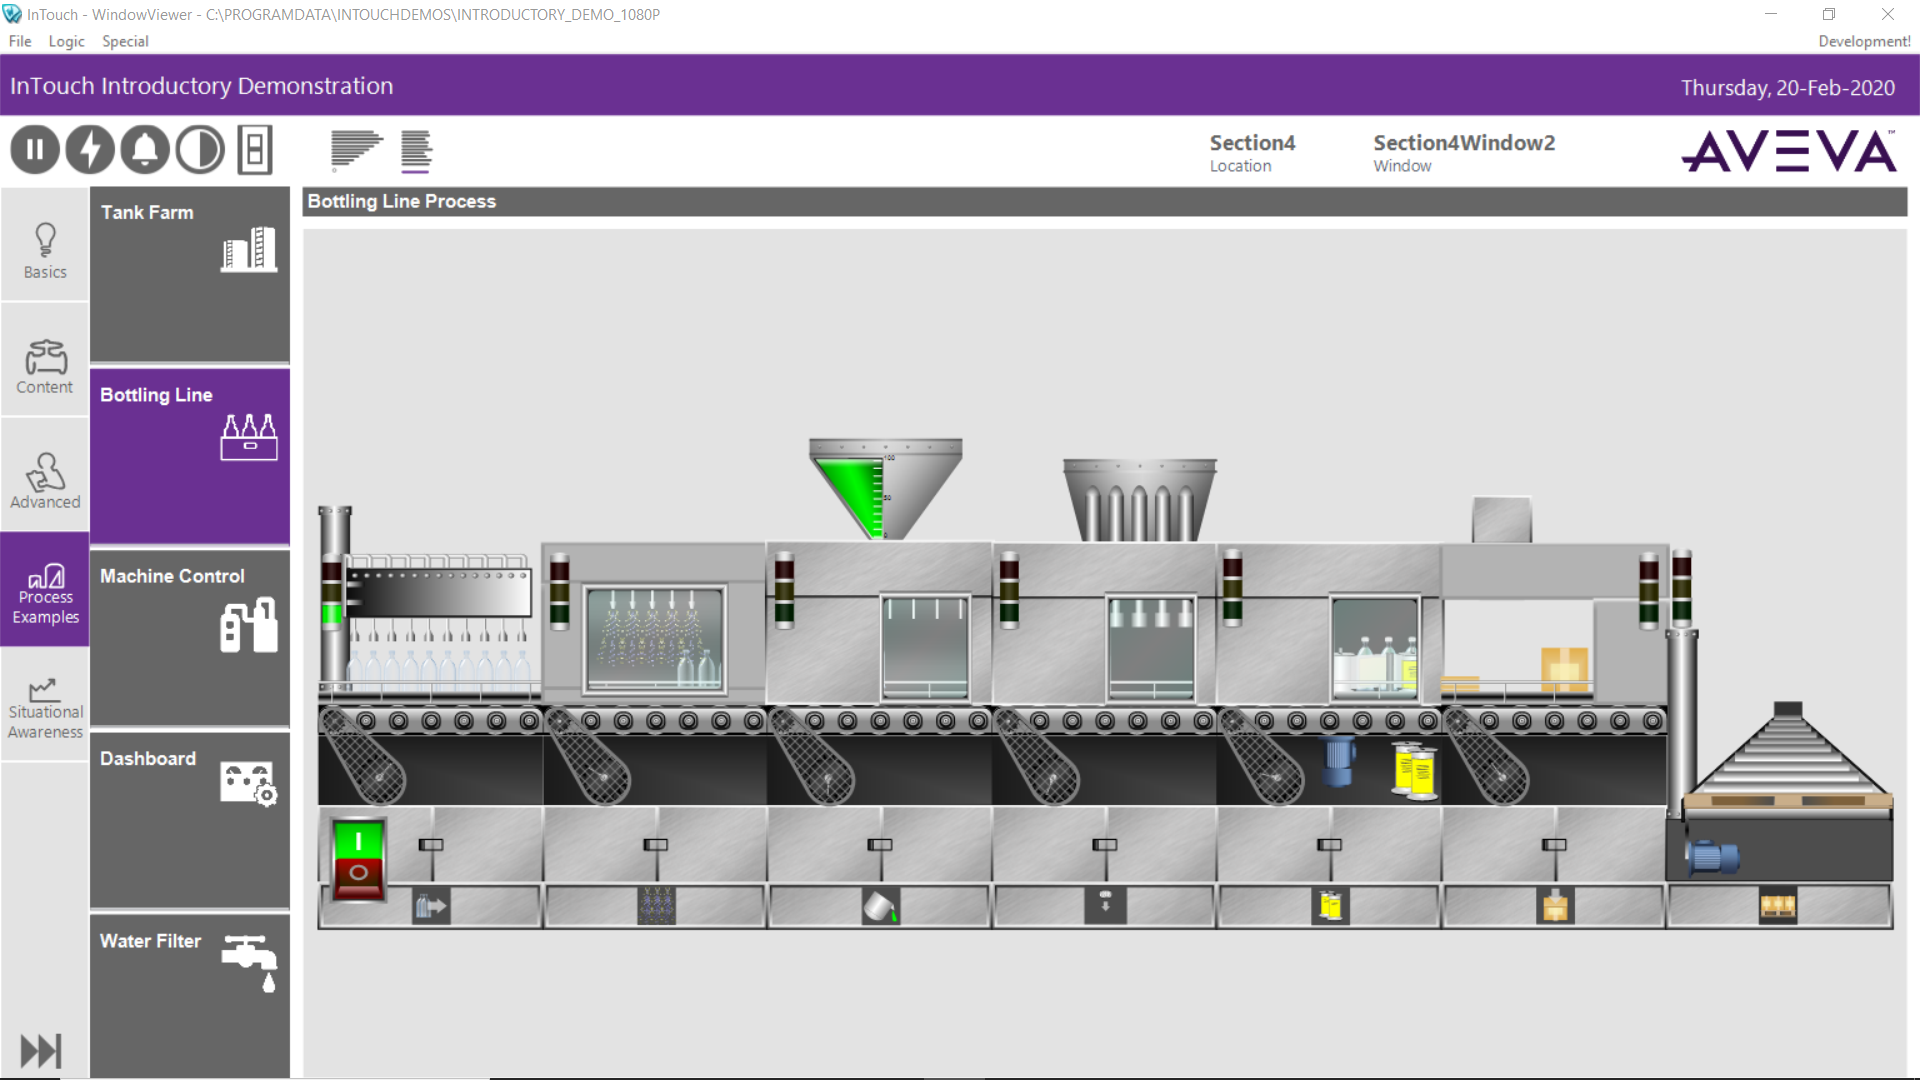Open the alarm bell icon
1920x1080 pixels.
pyautogui.click(x=145, y=150)
